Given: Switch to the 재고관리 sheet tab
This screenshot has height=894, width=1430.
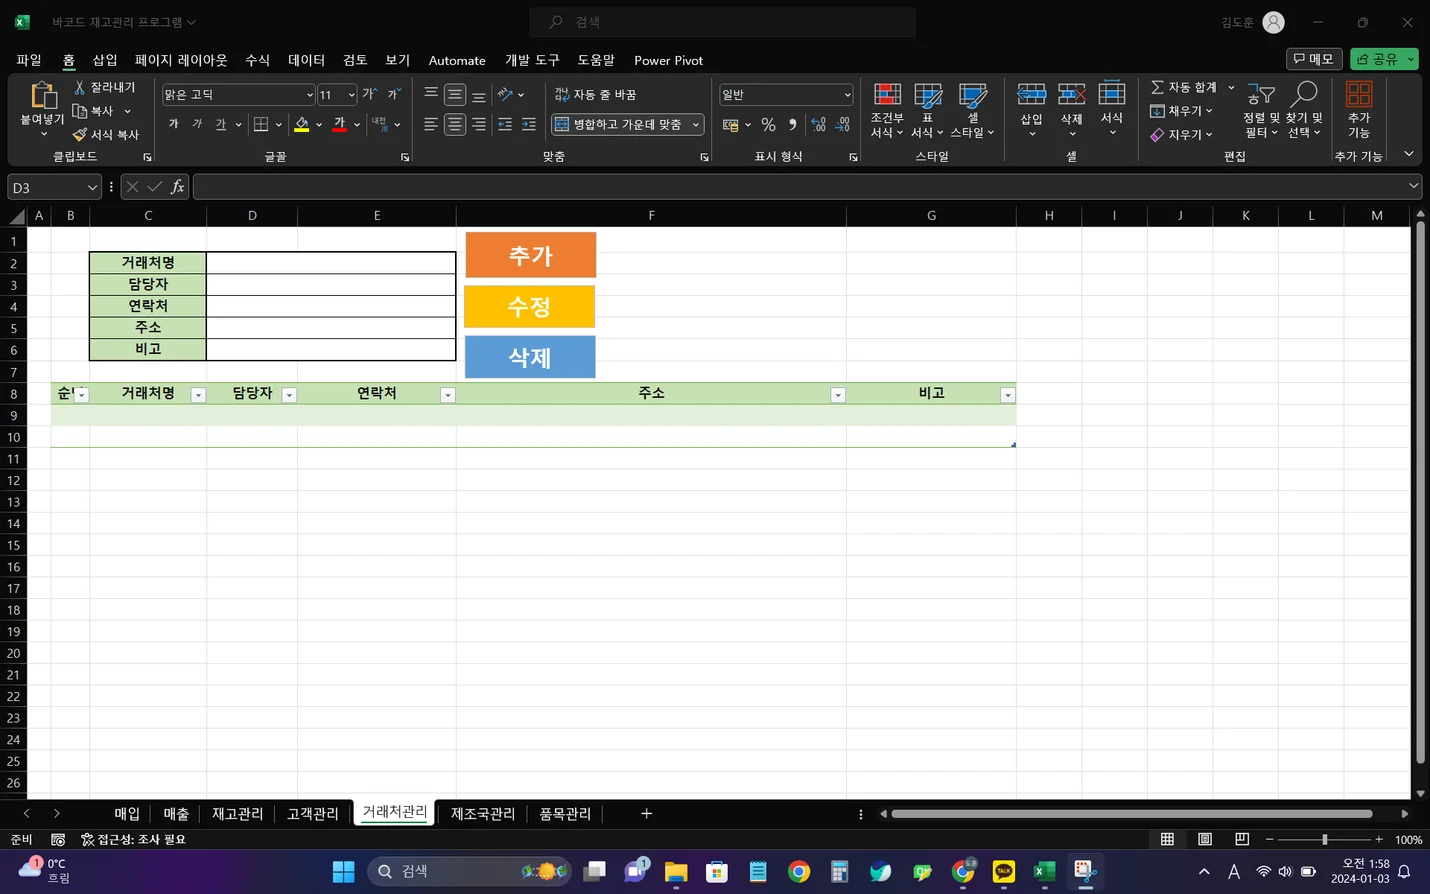Looking at the screenshot, I should [x=237, y=814].
